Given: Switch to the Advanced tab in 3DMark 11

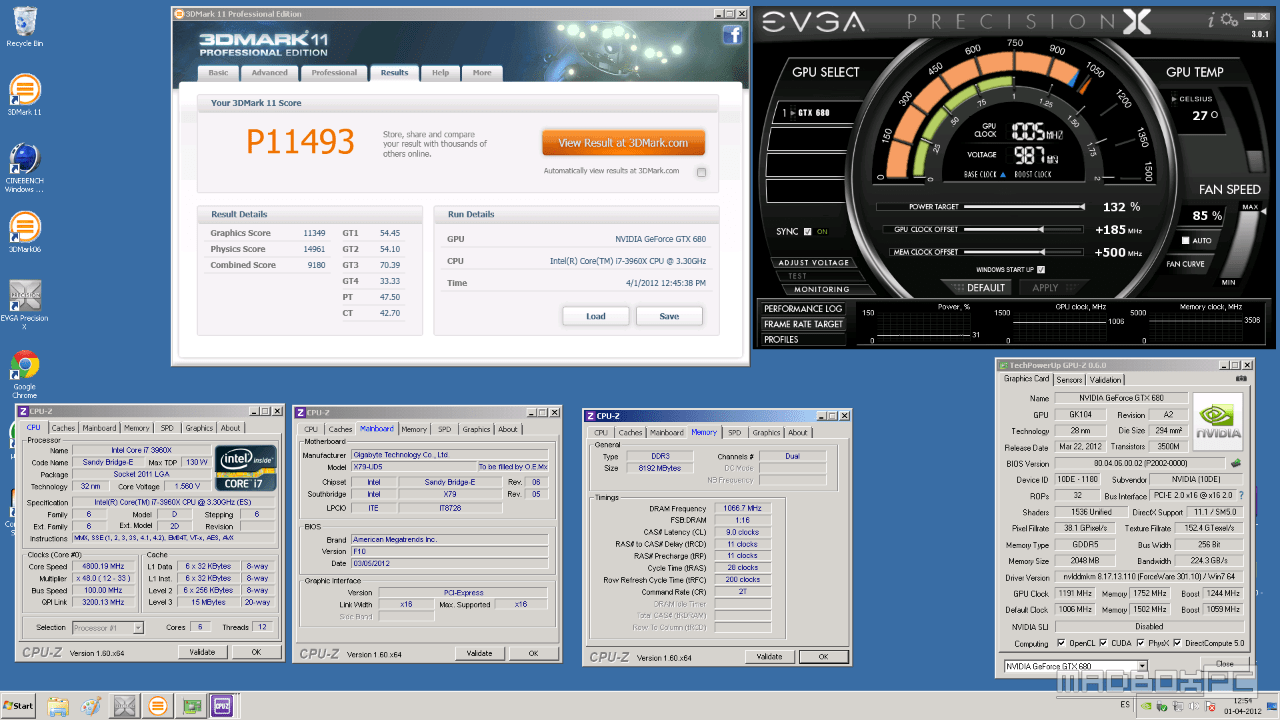Looking at the screenshot, I should (x=269, y=73).
